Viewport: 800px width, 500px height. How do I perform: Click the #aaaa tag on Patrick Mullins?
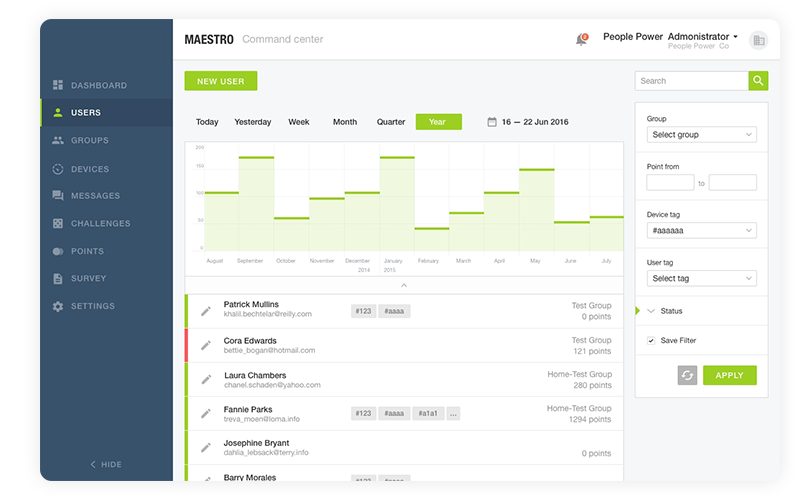394,311
